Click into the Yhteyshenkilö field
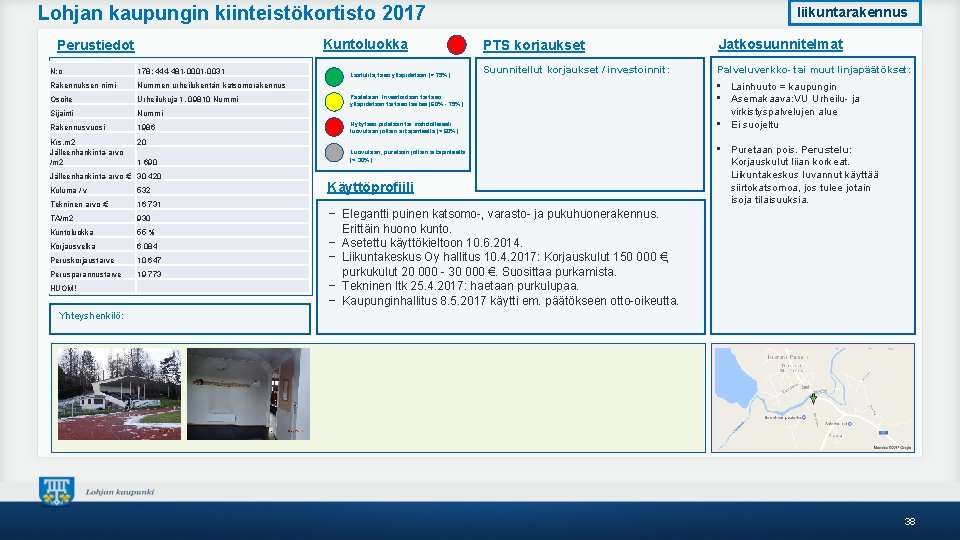This screenshot has width=960, height=540. (x=180, y=319)
